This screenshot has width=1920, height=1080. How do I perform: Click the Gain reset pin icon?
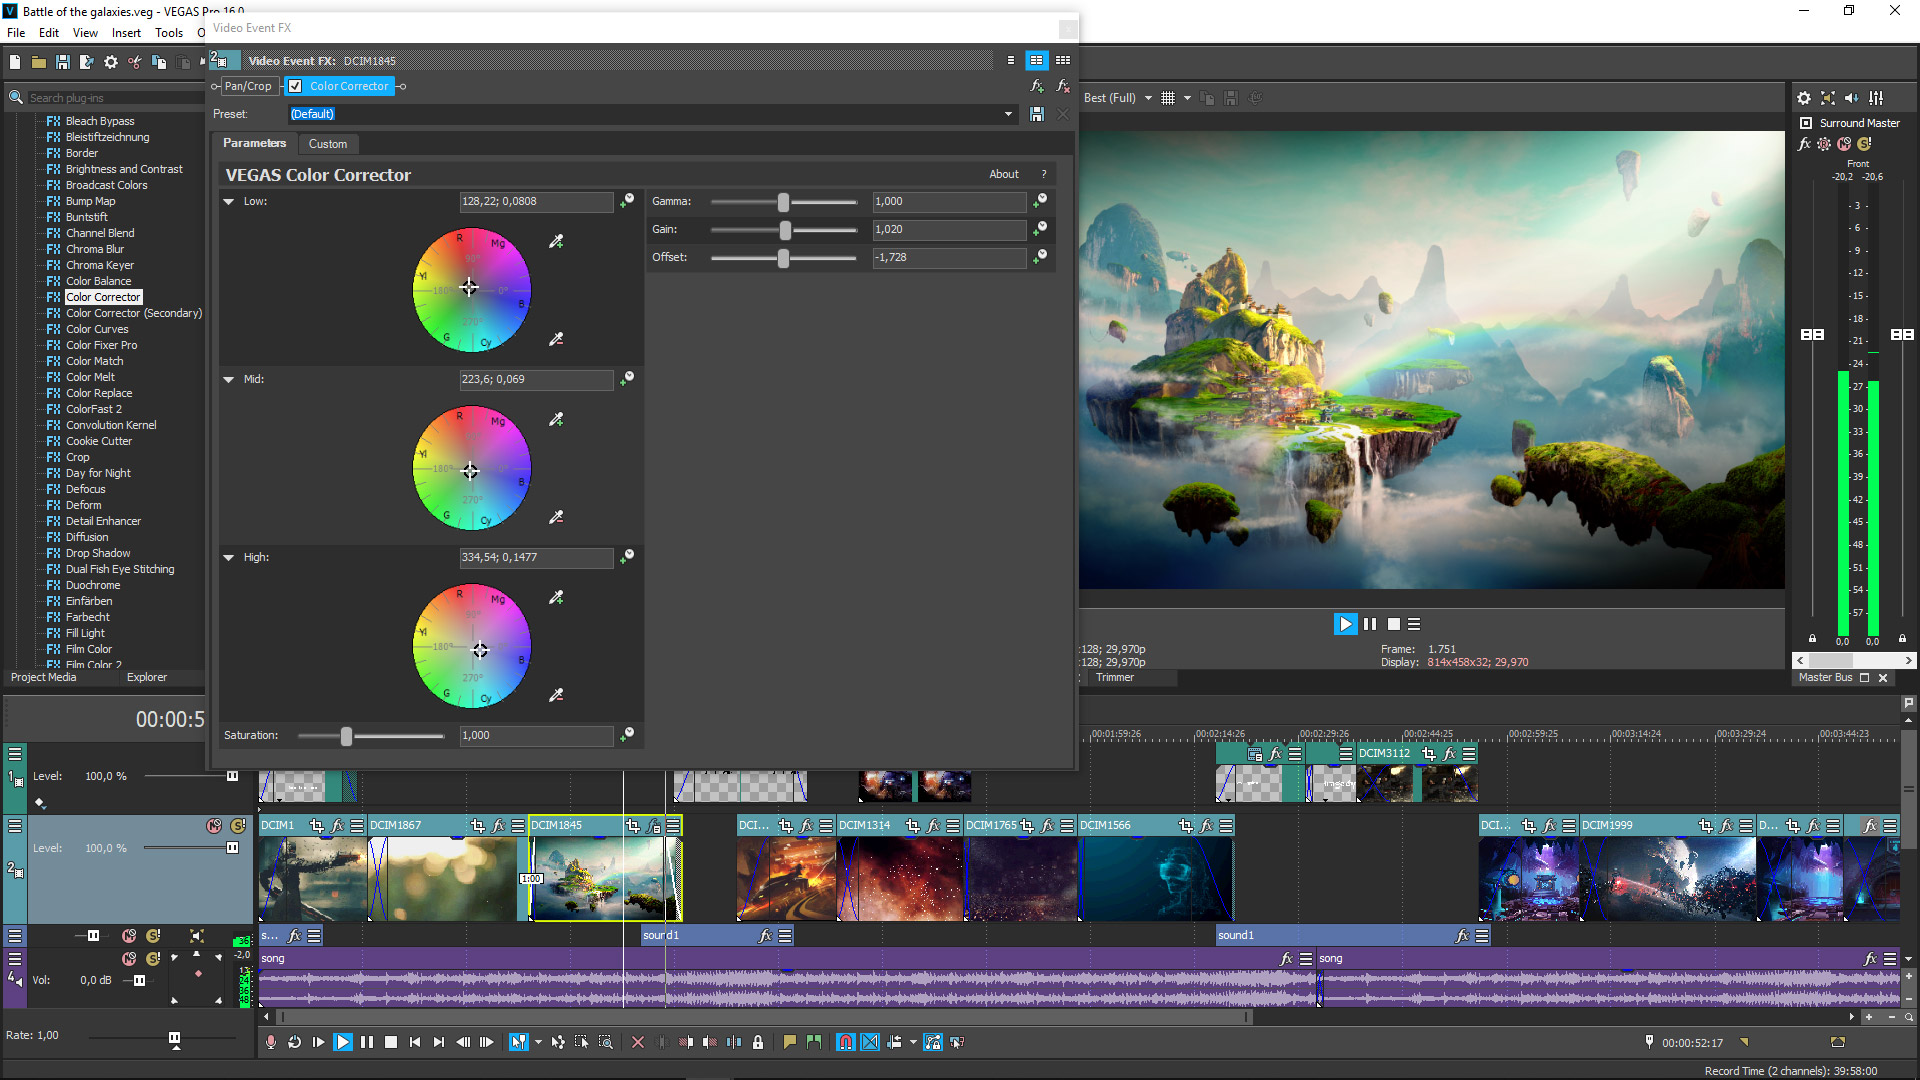pyautogui.click(x=1040, y=228)
